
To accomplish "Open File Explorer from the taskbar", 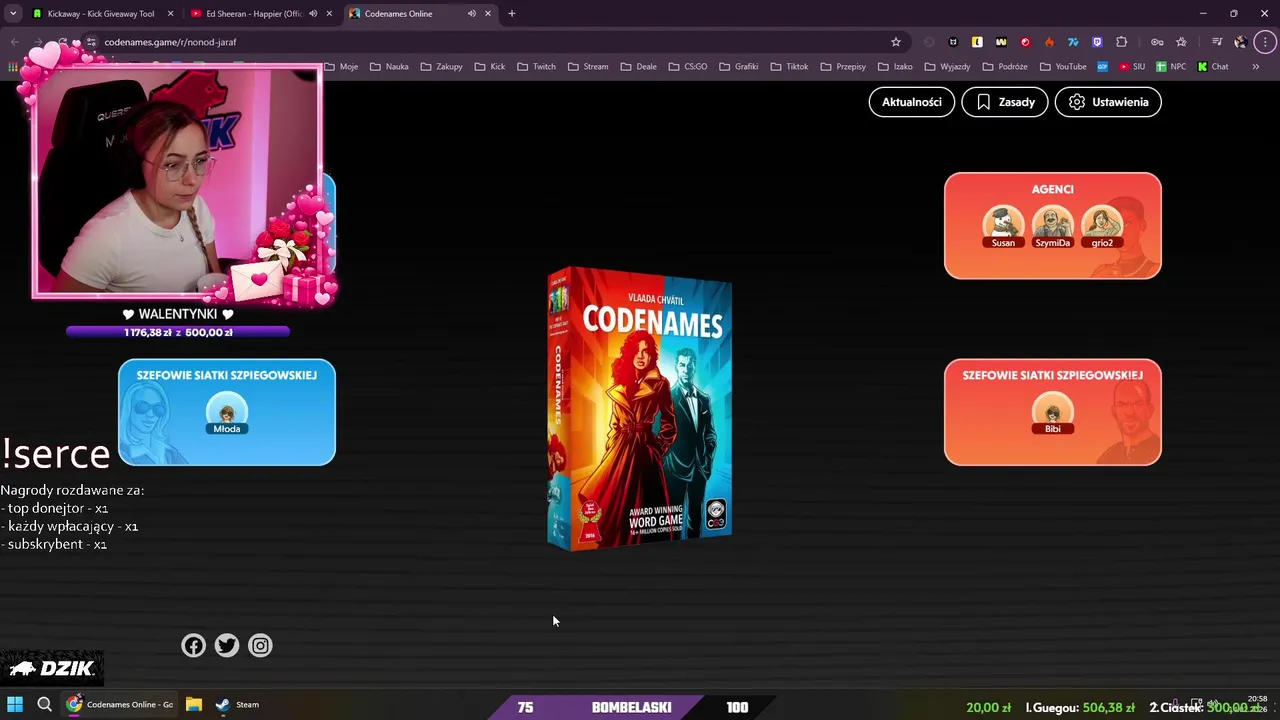I will coord(194,704).
